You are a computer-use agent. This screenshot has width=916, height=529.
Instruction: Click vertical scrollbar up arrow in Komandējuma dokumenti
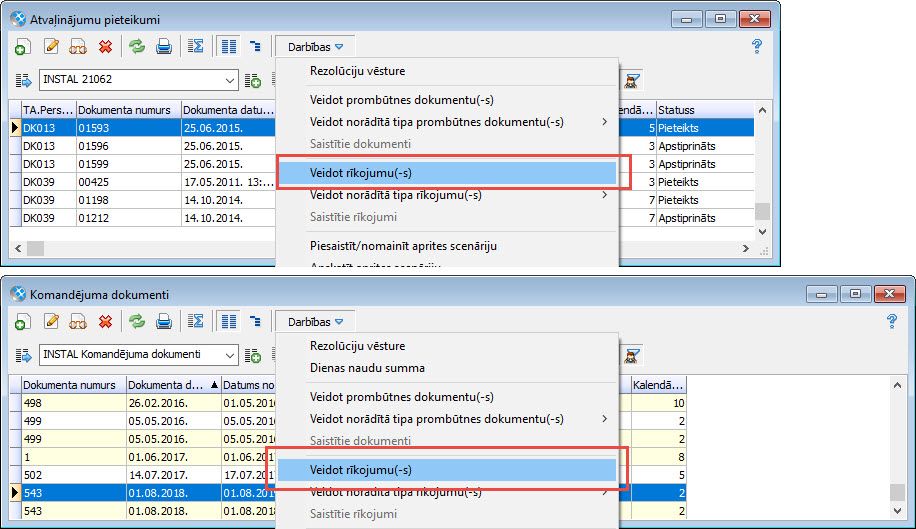pyautogui.click(x=897, y=385)
